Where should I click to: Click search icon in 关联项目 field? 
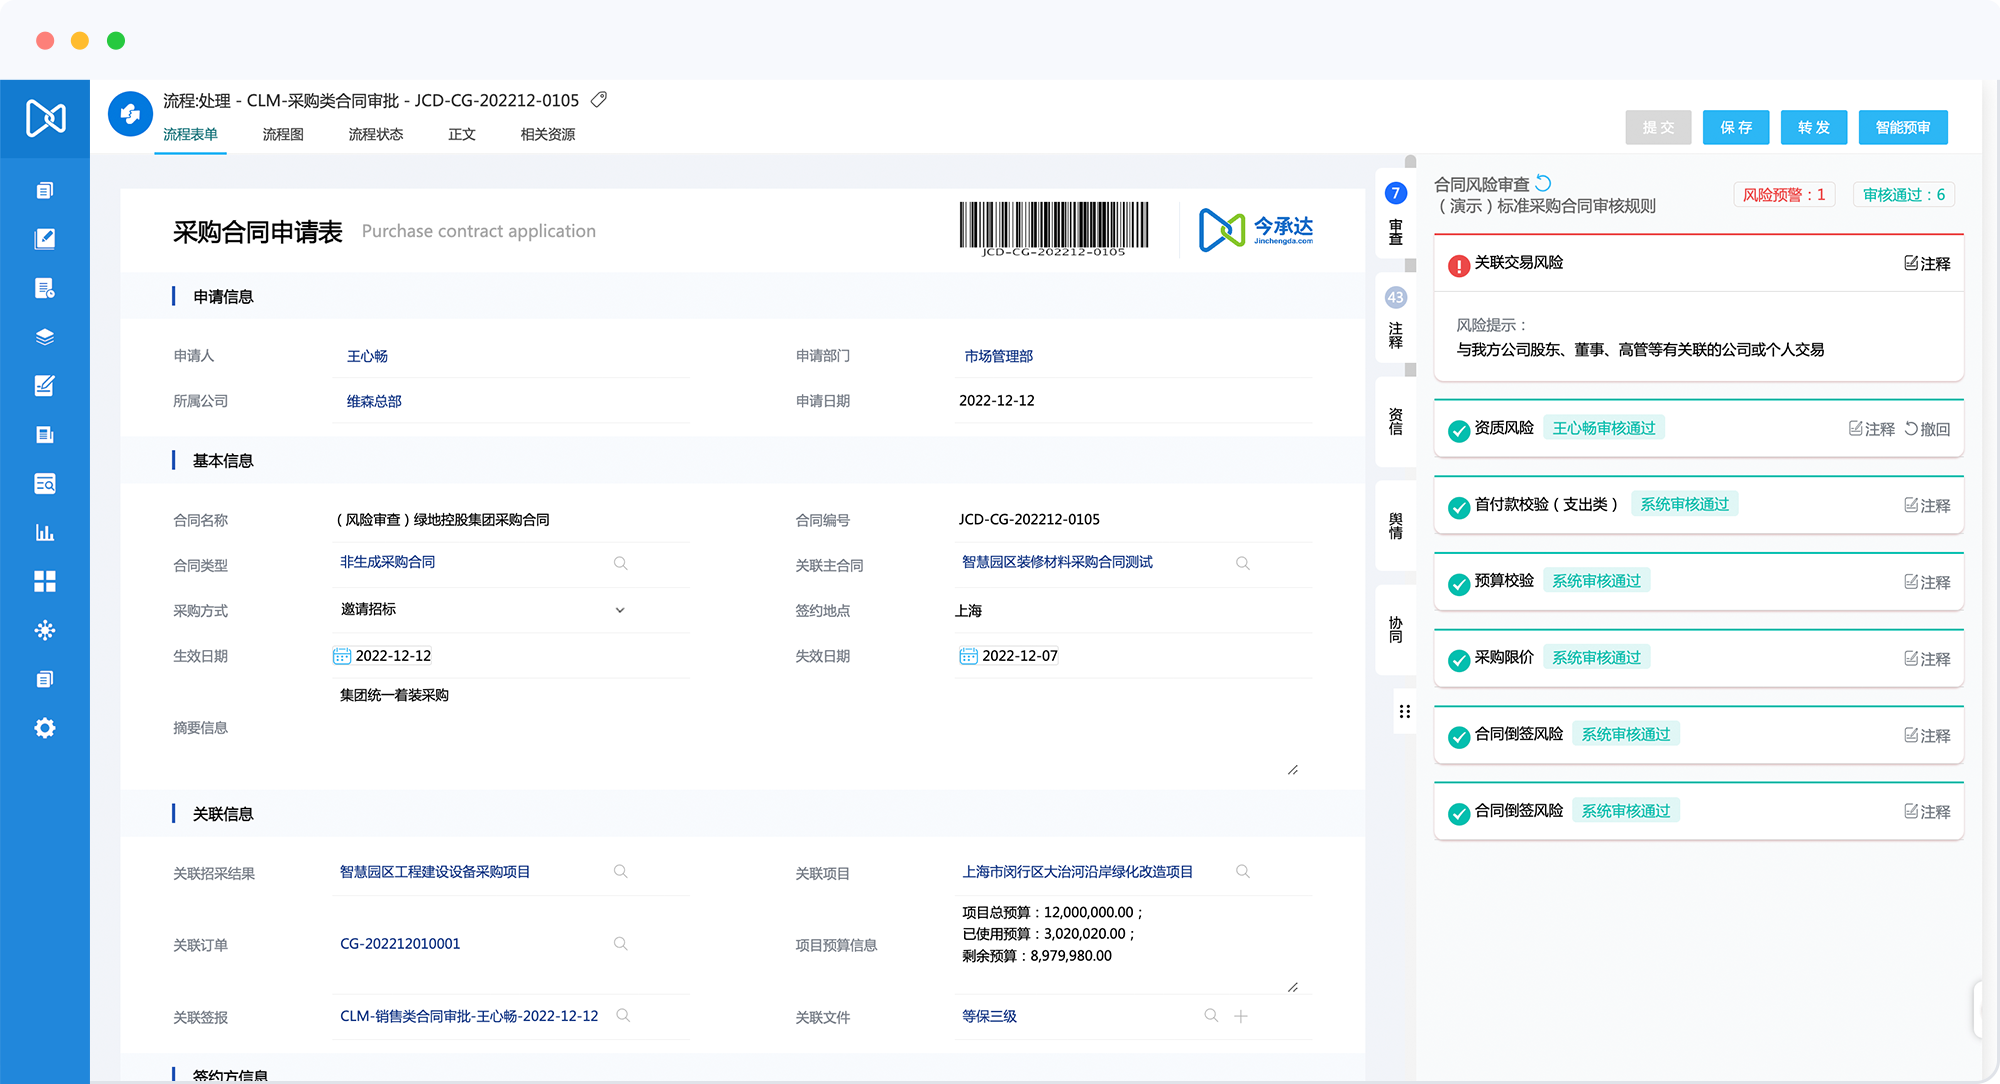click(x=1242, y=872)
